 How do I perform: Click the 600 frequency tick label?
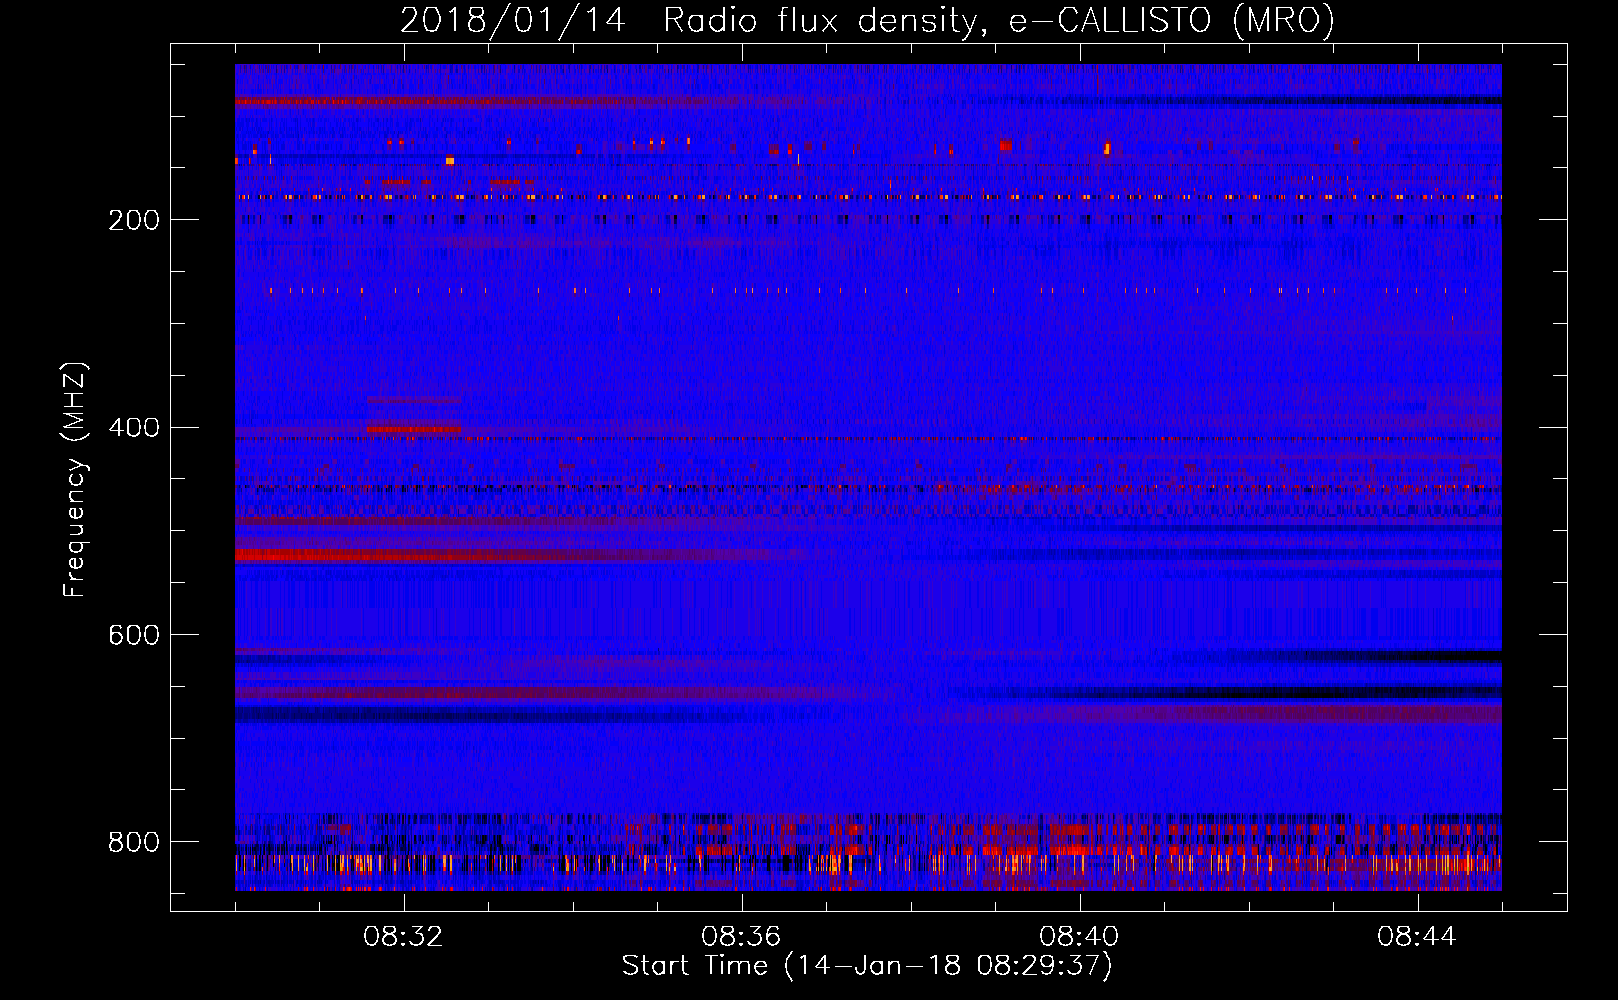(x=134, y=636)
